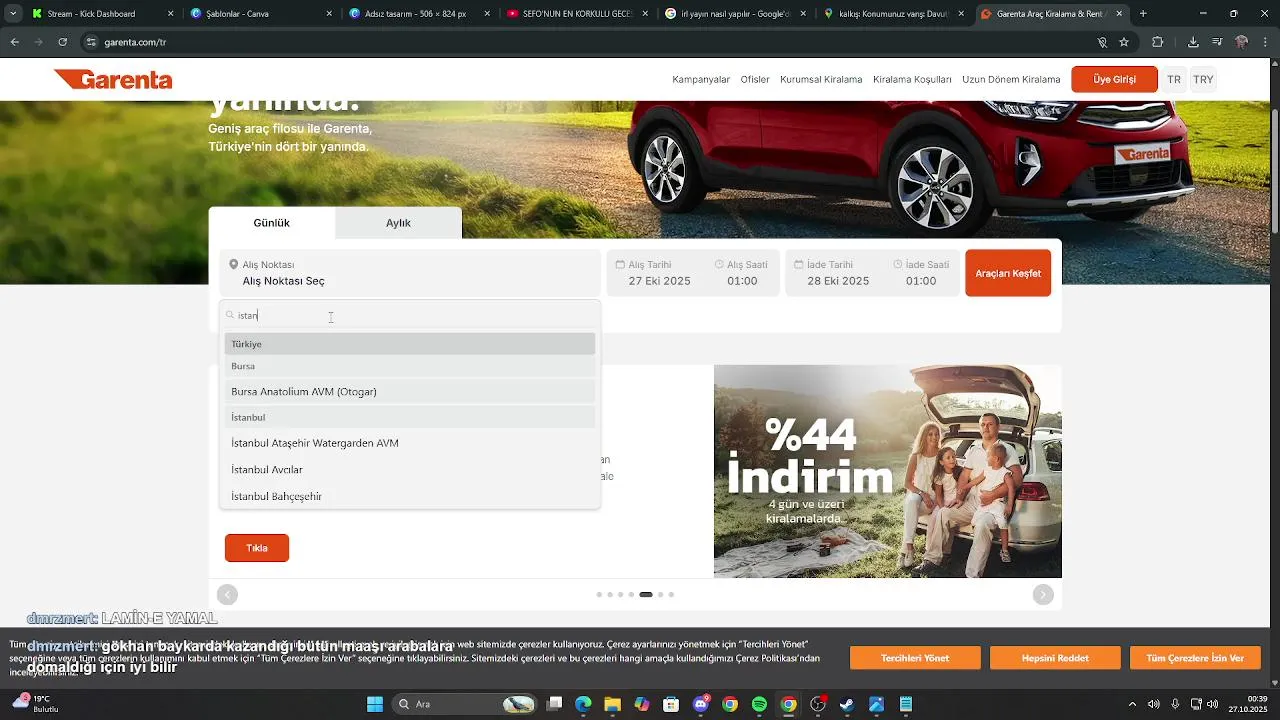Viewport: 1280px width, 720px height.
Task: Open a new browser tab
Action: pos(1143,14)
